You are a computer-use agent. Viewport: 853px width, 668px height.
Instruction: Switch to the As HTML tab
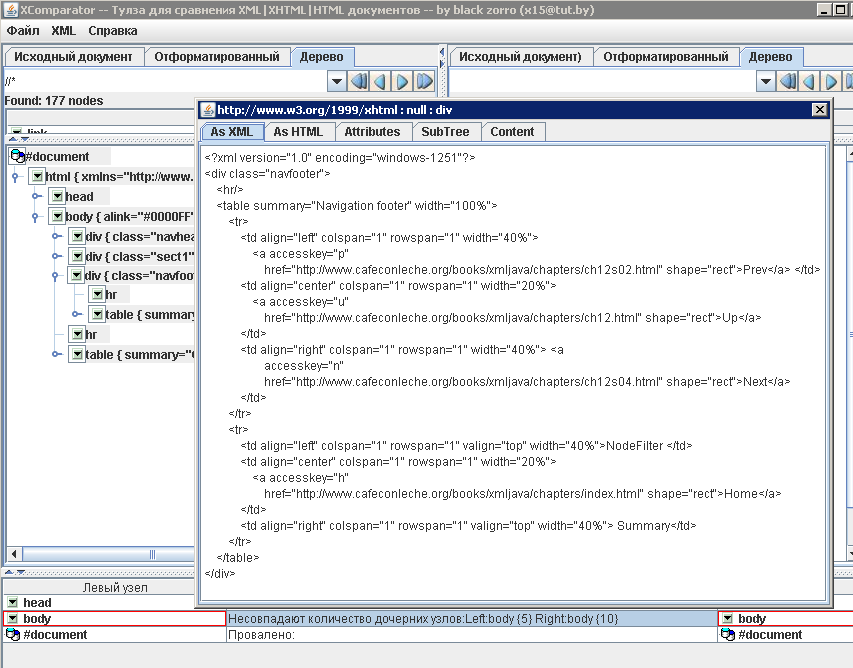click(298, 132)
